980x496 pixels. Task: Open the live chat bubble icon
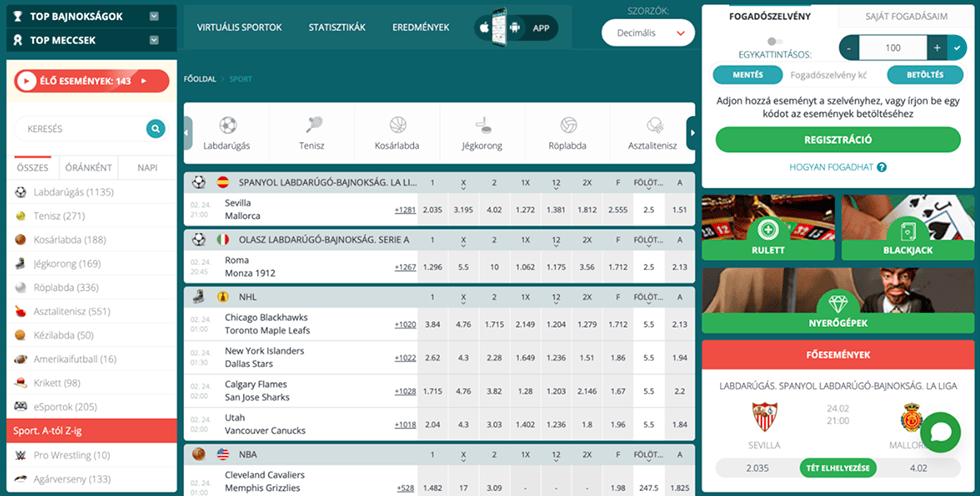coord(940,433)
